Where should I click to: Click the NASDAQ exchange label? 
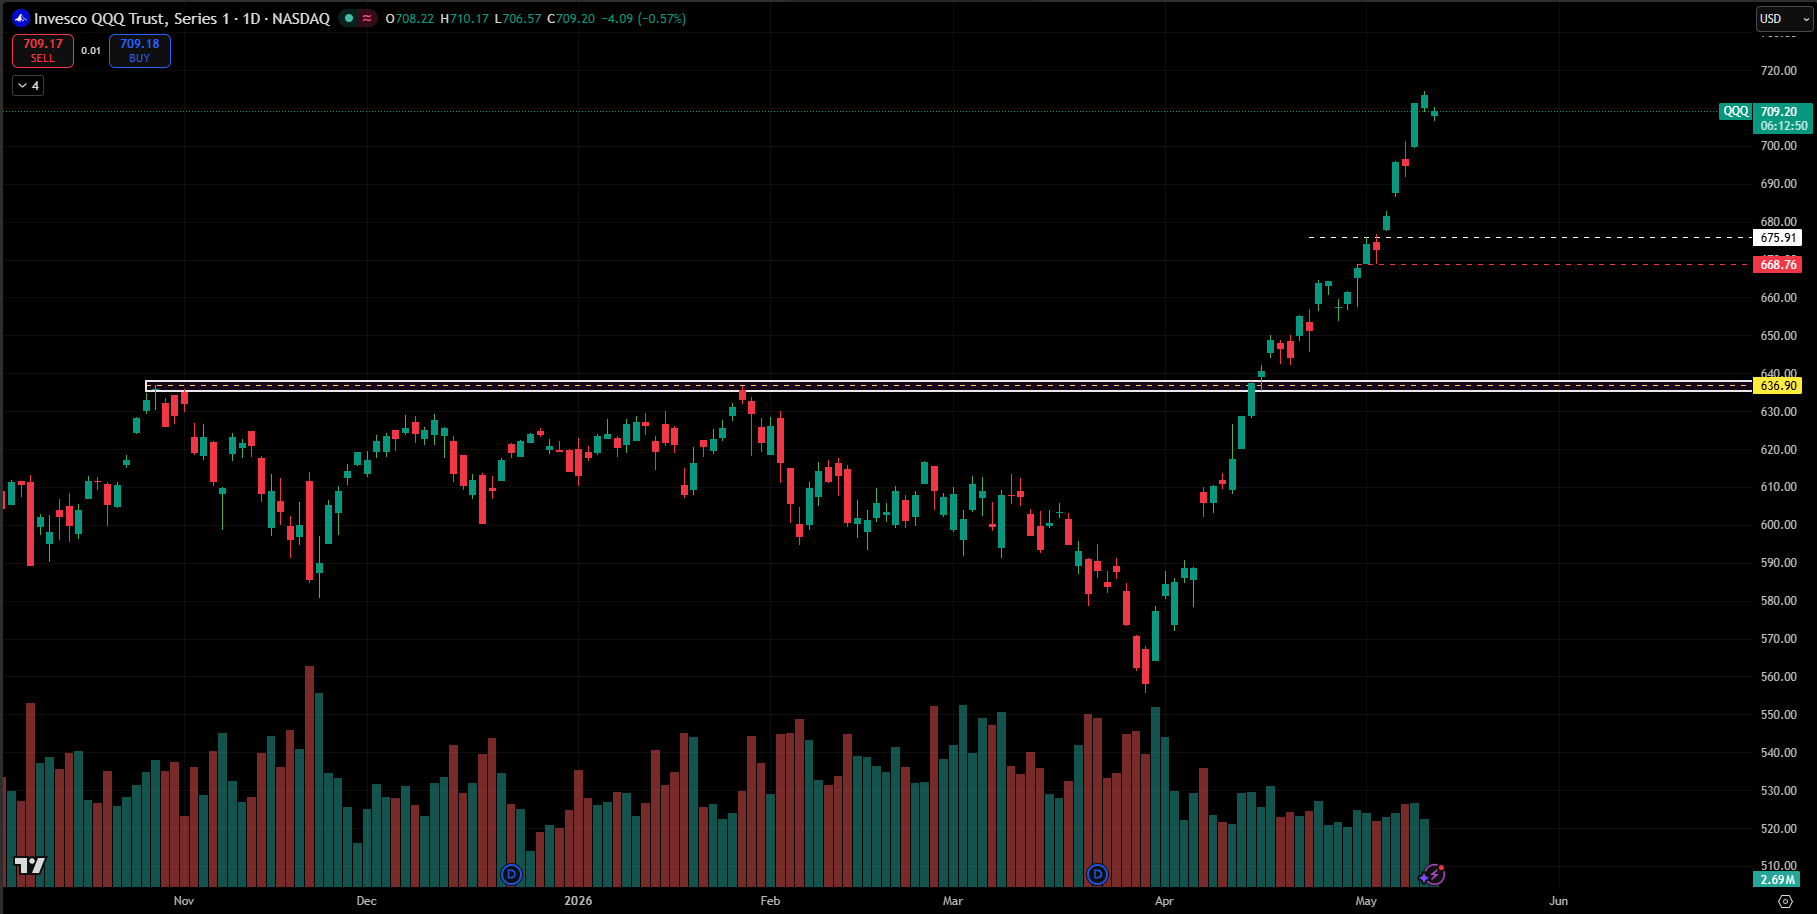(301, 18)
